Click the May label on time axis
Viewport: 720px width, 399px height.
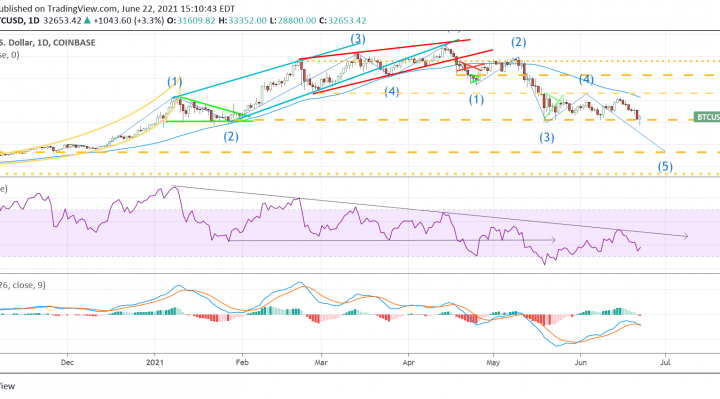click(493, 362)
